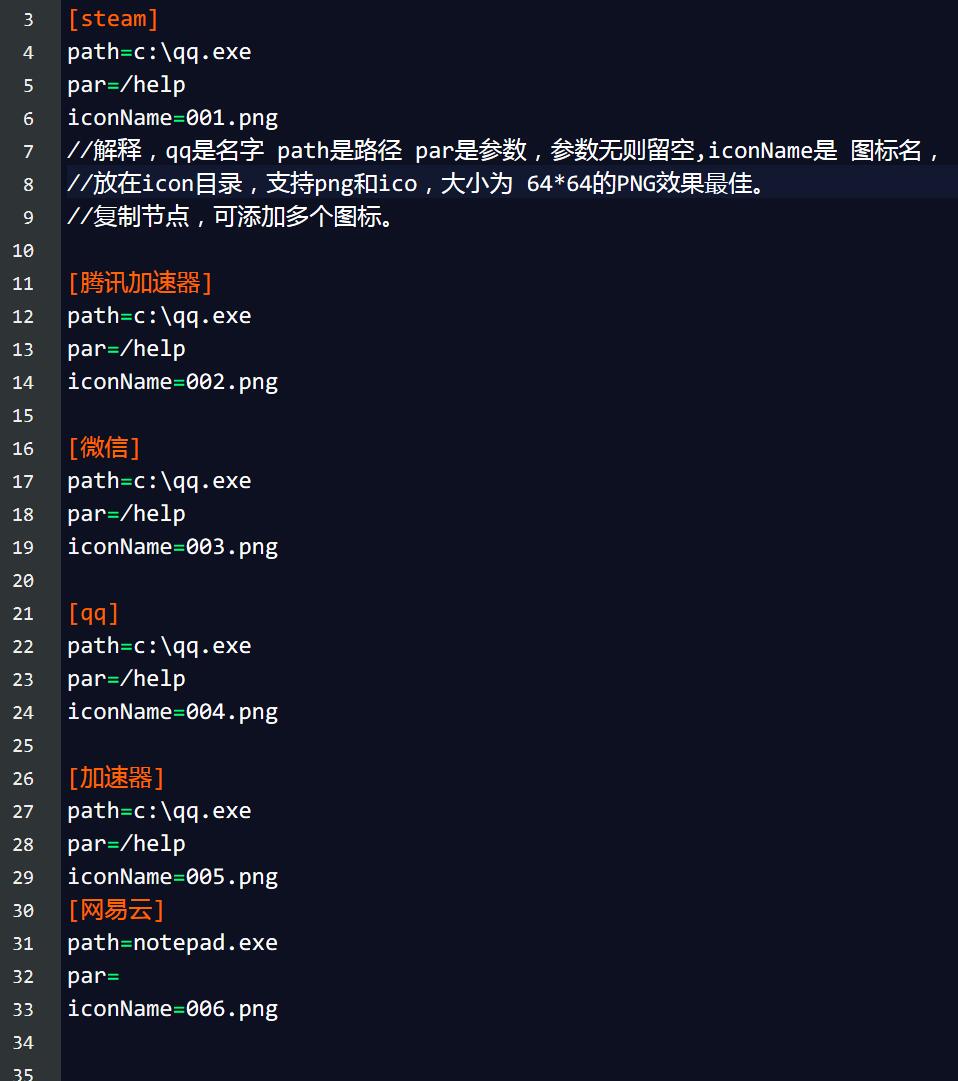Click iconName=003.png text
Screen dimensions: 958x1081
(172, 547)
